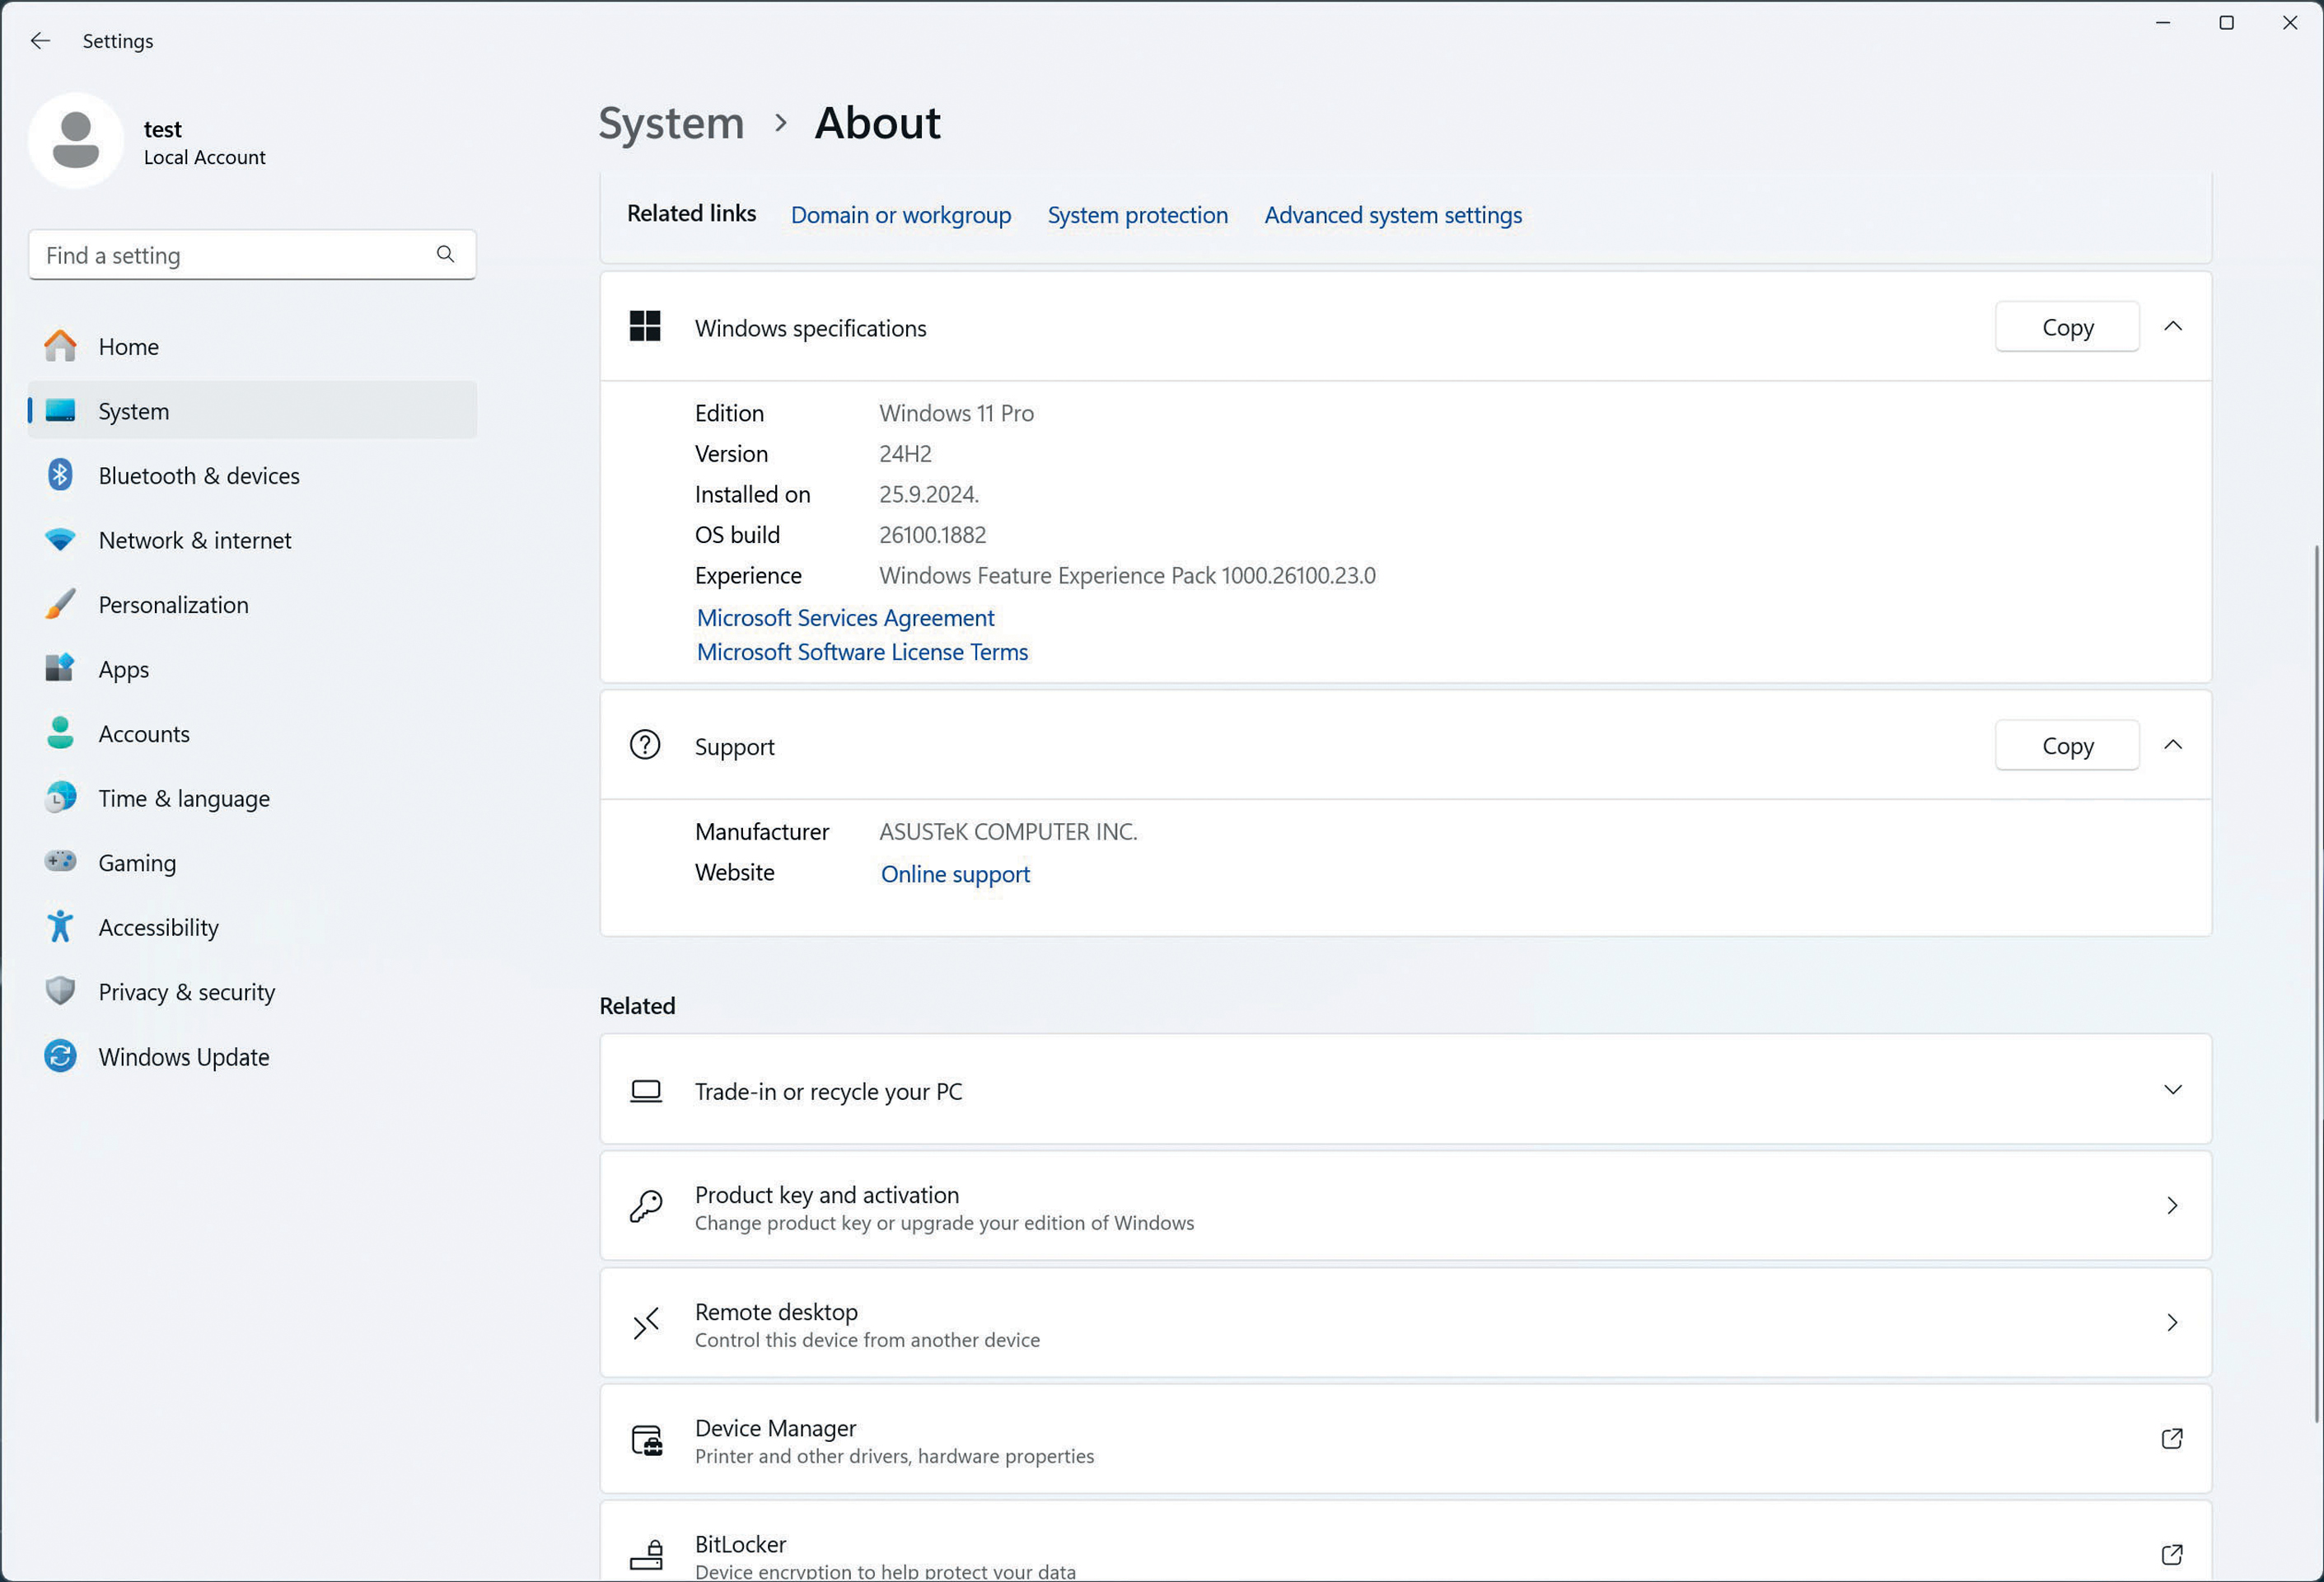Click the Privacy & security shield icon
The image size is (2324, 1582).
click(x=60, y=991)
